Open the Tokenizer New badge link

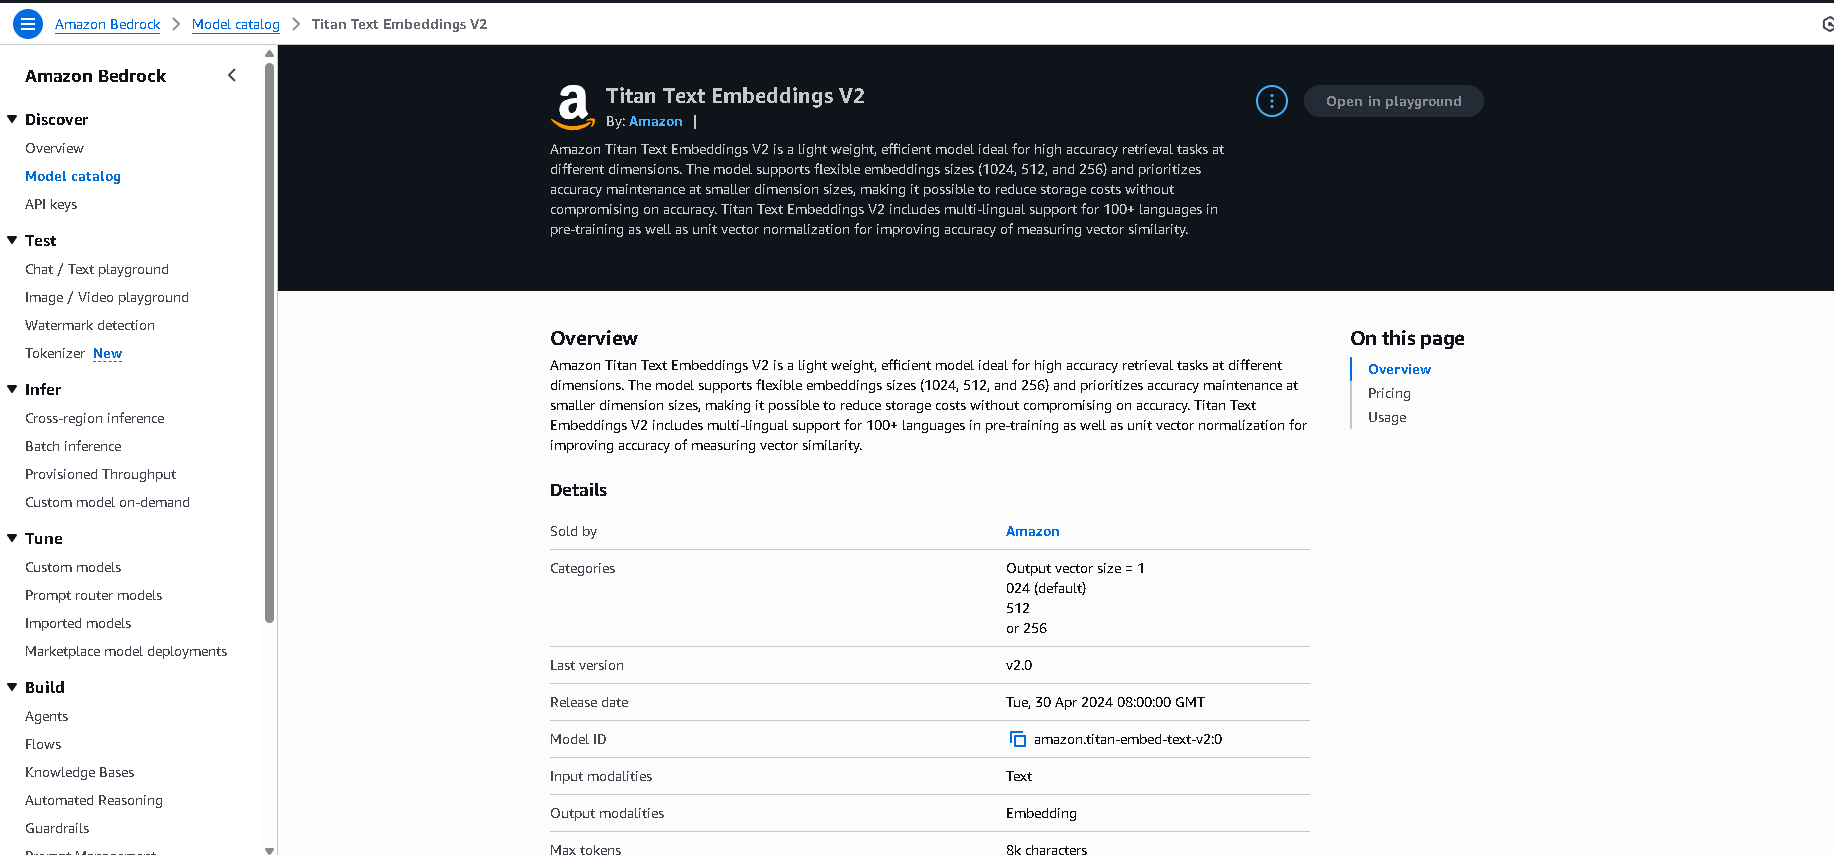click(107, 353)
